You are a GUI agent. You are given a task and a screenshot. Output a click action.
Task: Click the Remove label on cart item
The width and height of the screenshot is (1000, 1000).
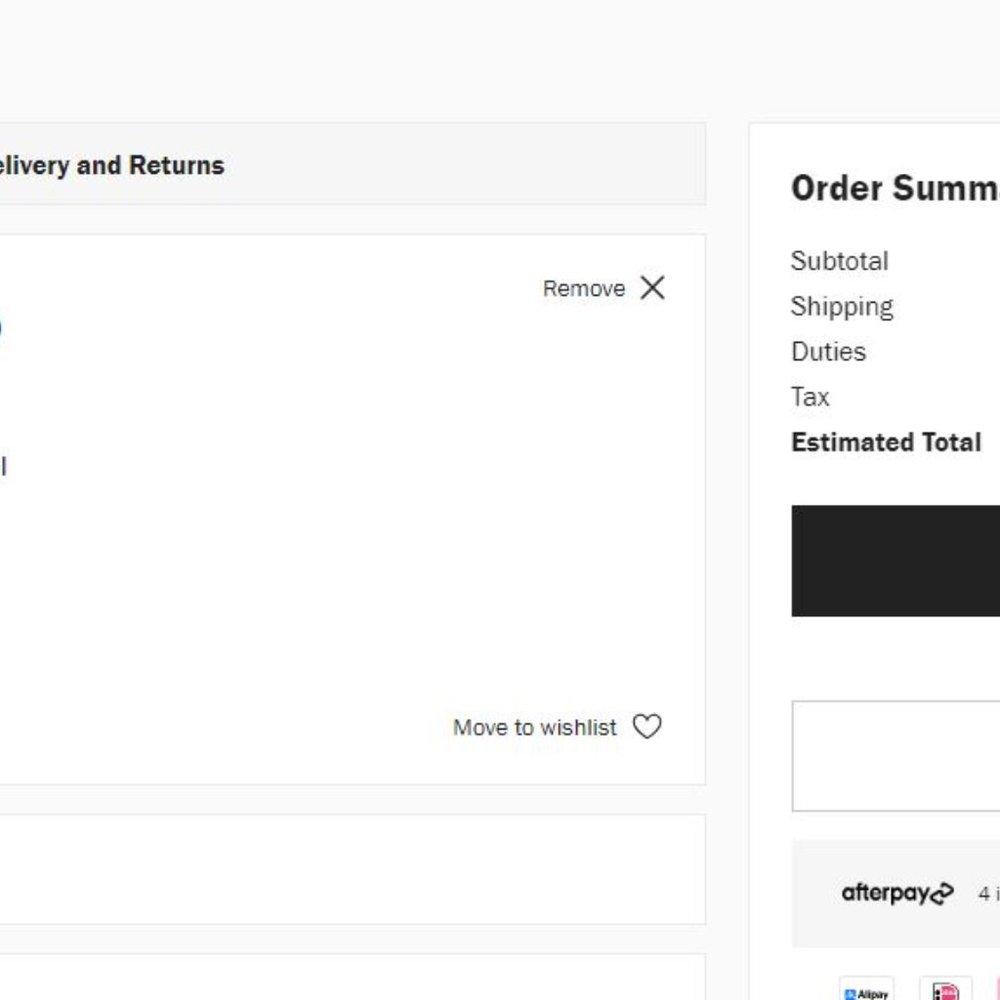point(584,288)
